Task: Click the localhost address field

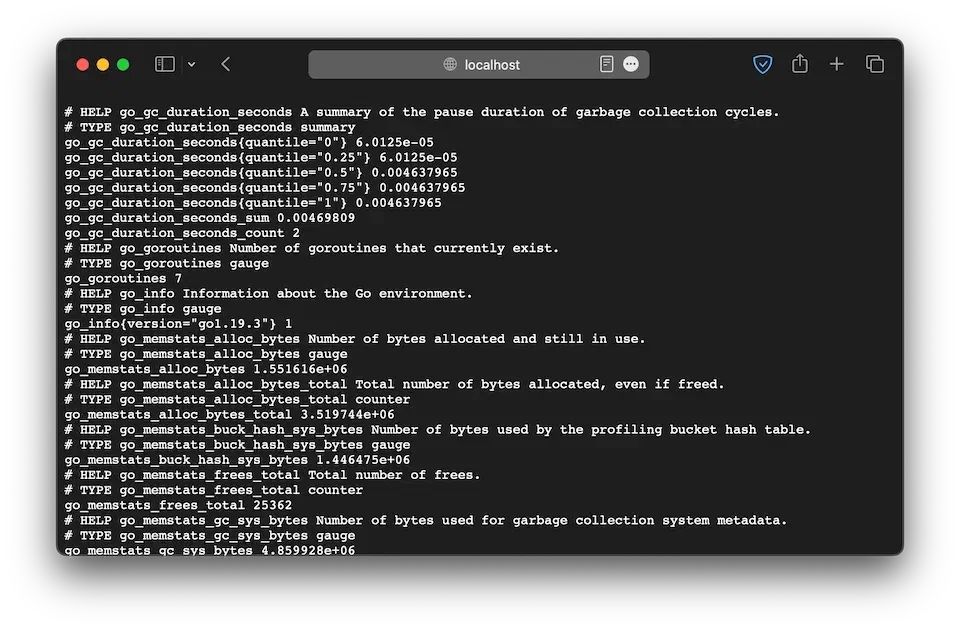Action: [492, 65]
